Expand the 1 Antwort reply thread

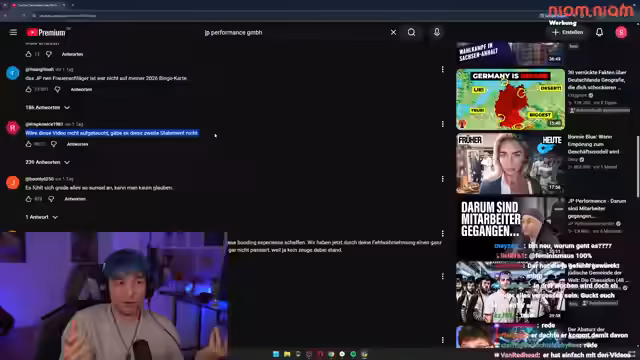point(42,217)
